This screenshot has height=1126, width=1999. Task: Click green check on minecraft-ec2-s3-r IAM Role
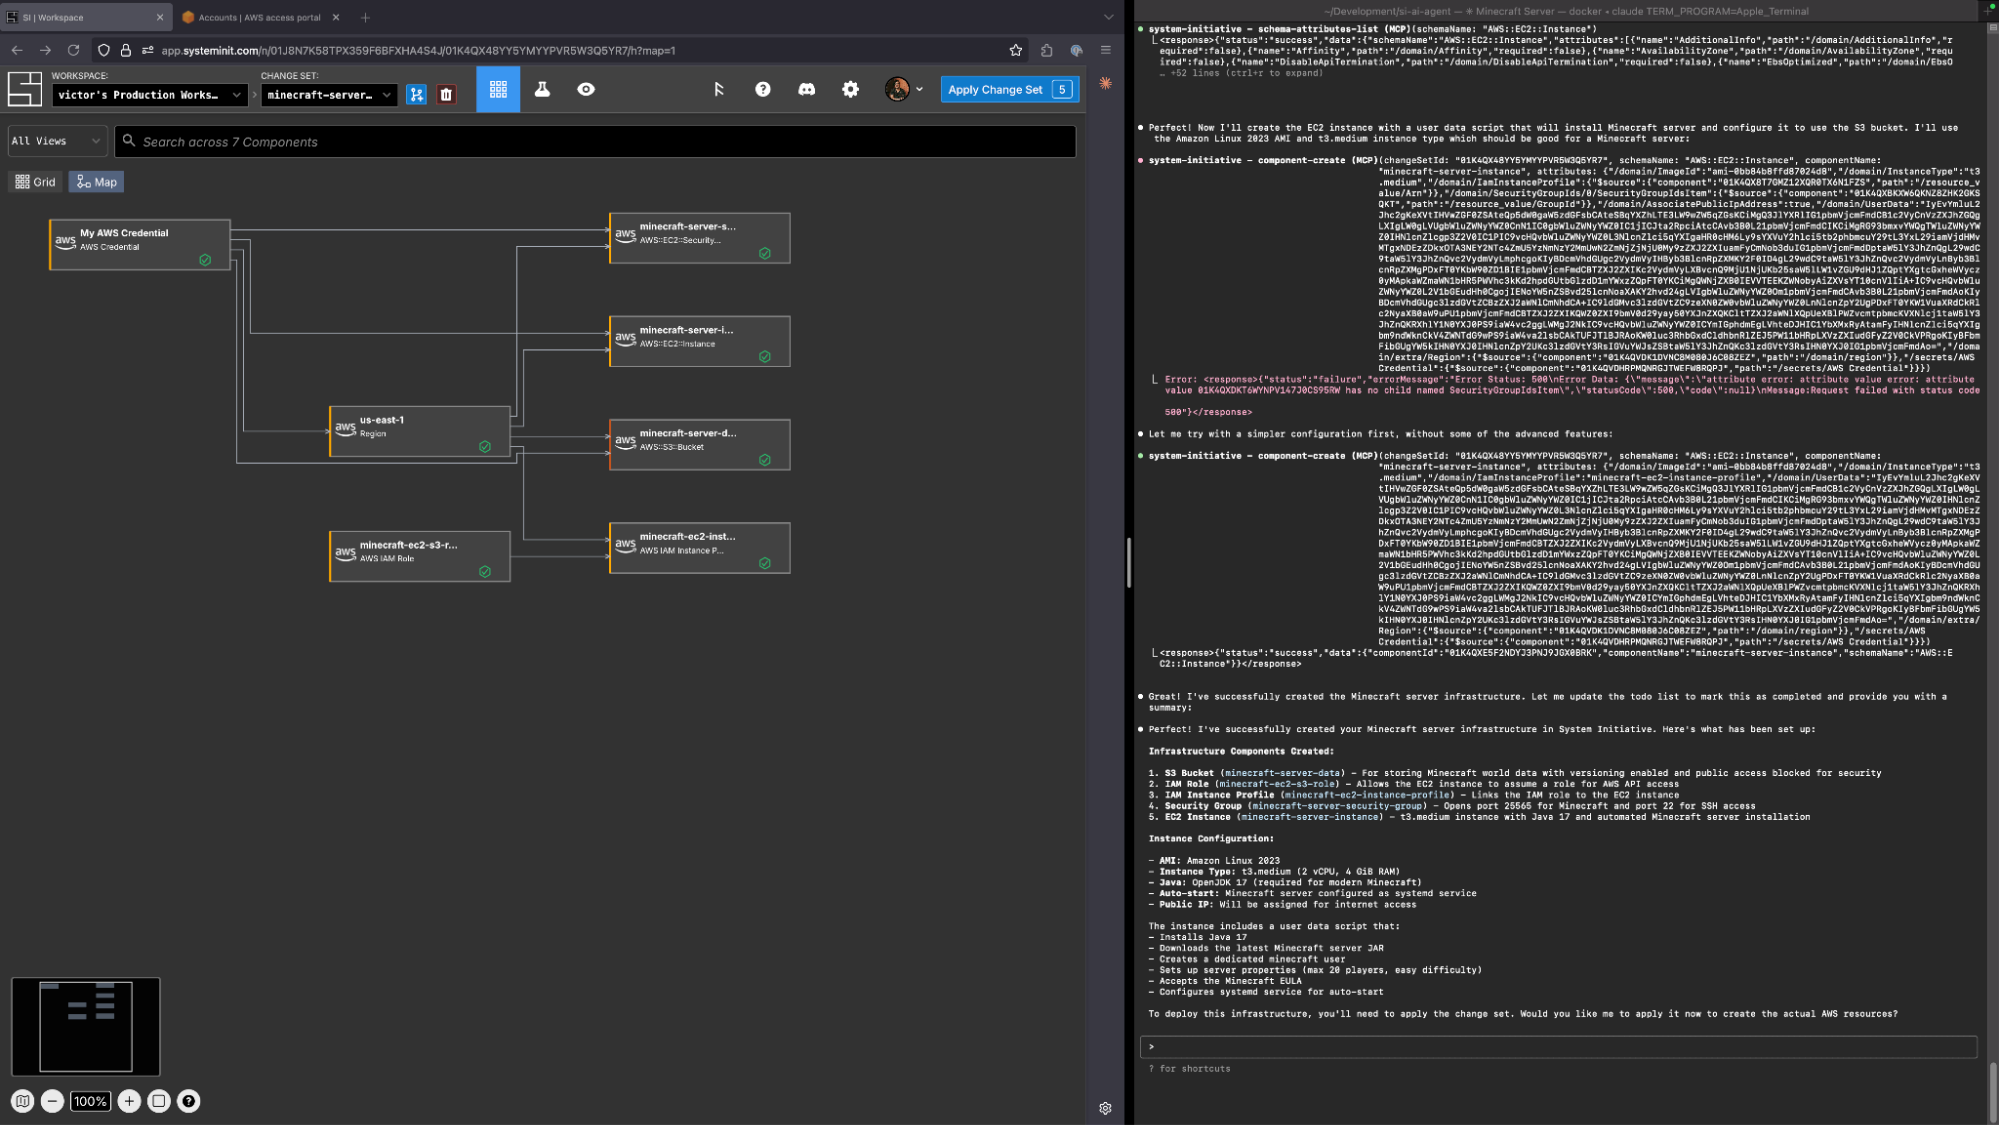tap(485, 572)
